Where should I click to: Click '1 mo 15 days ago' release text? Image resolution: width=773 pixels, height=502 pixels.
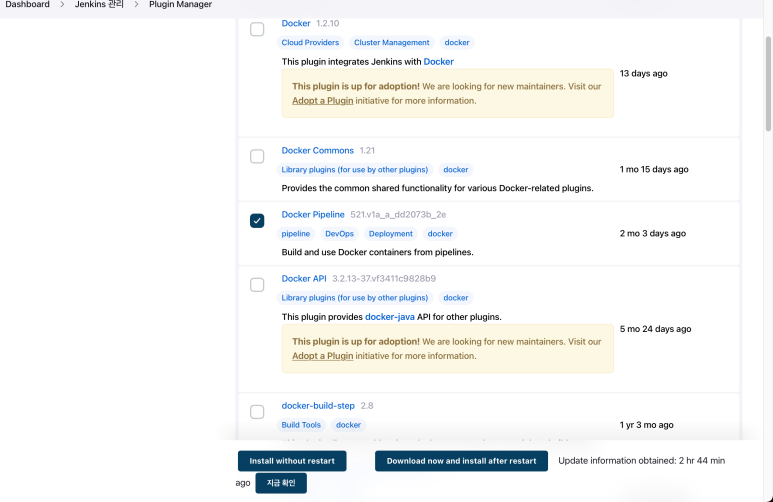click(x=654, y=169)
